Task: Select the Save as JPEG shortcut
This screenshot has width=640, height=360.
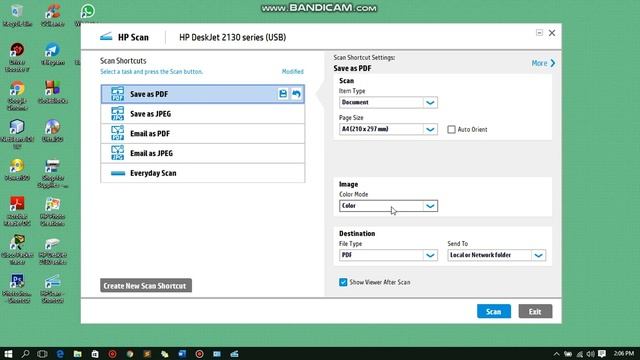Action: [x=202, y=114]
